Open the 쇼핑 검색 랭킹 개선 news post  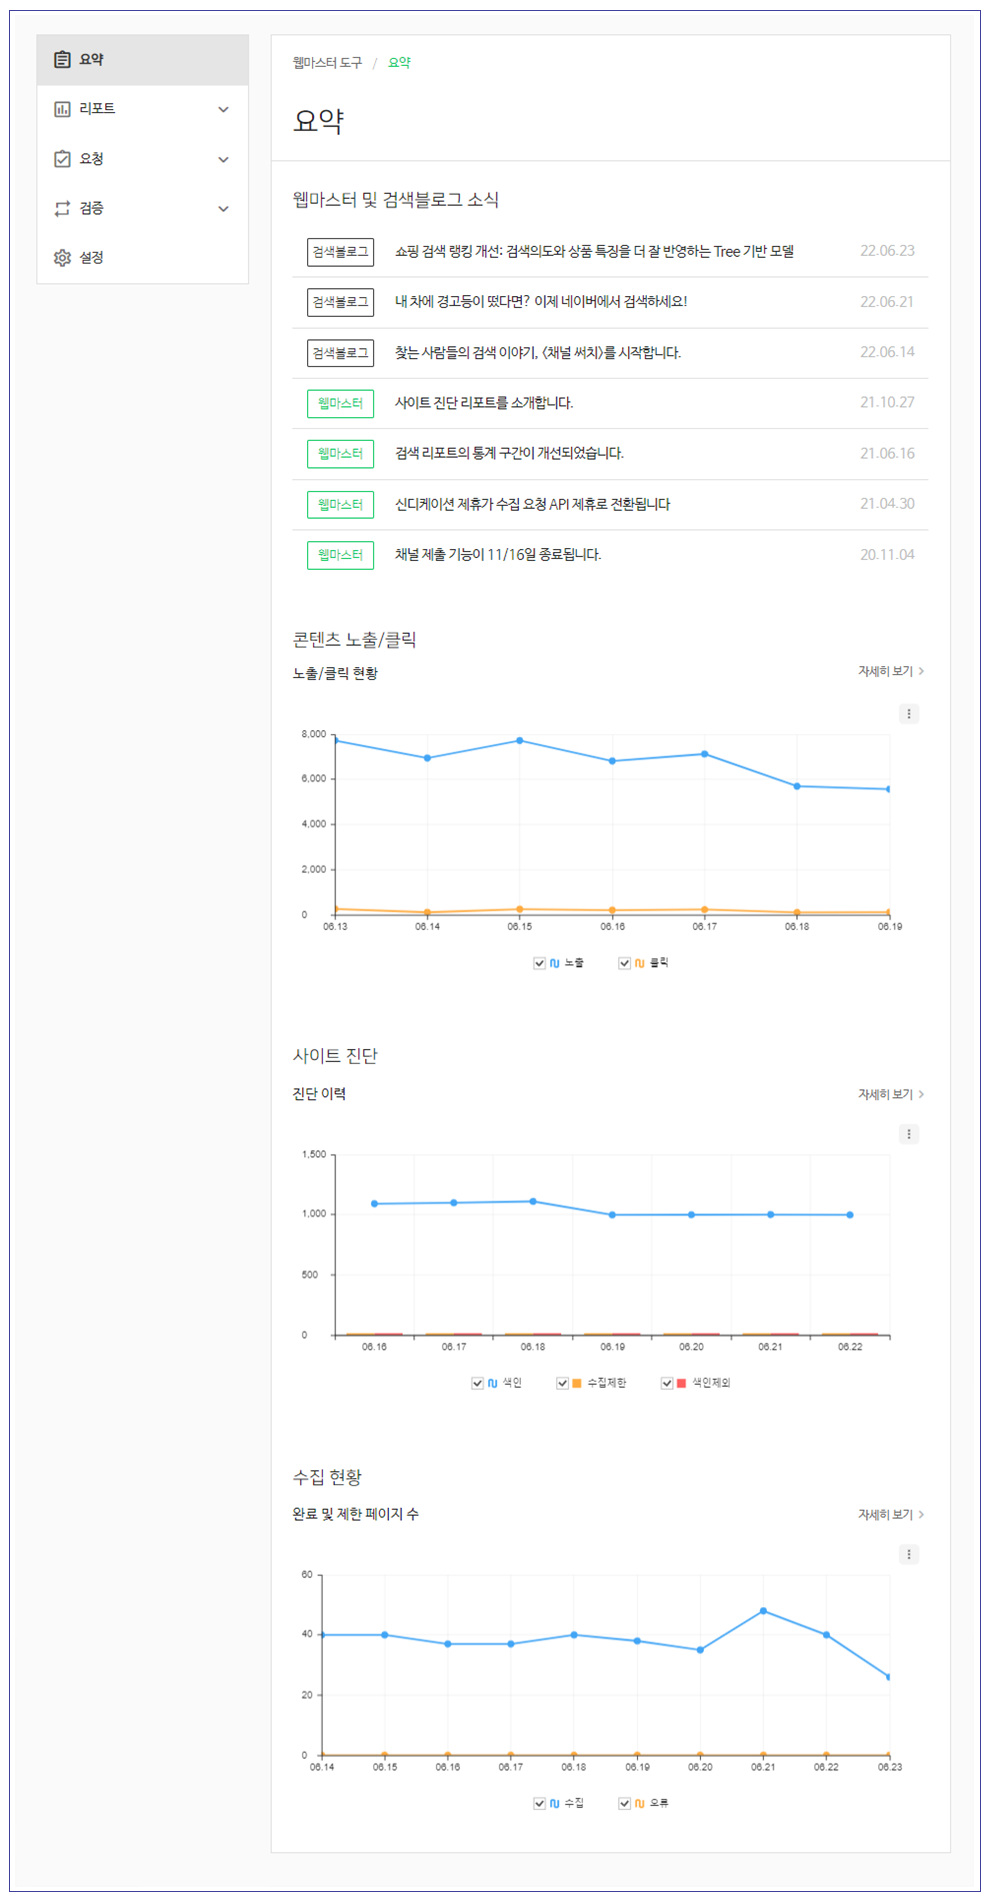pos(594,251)
